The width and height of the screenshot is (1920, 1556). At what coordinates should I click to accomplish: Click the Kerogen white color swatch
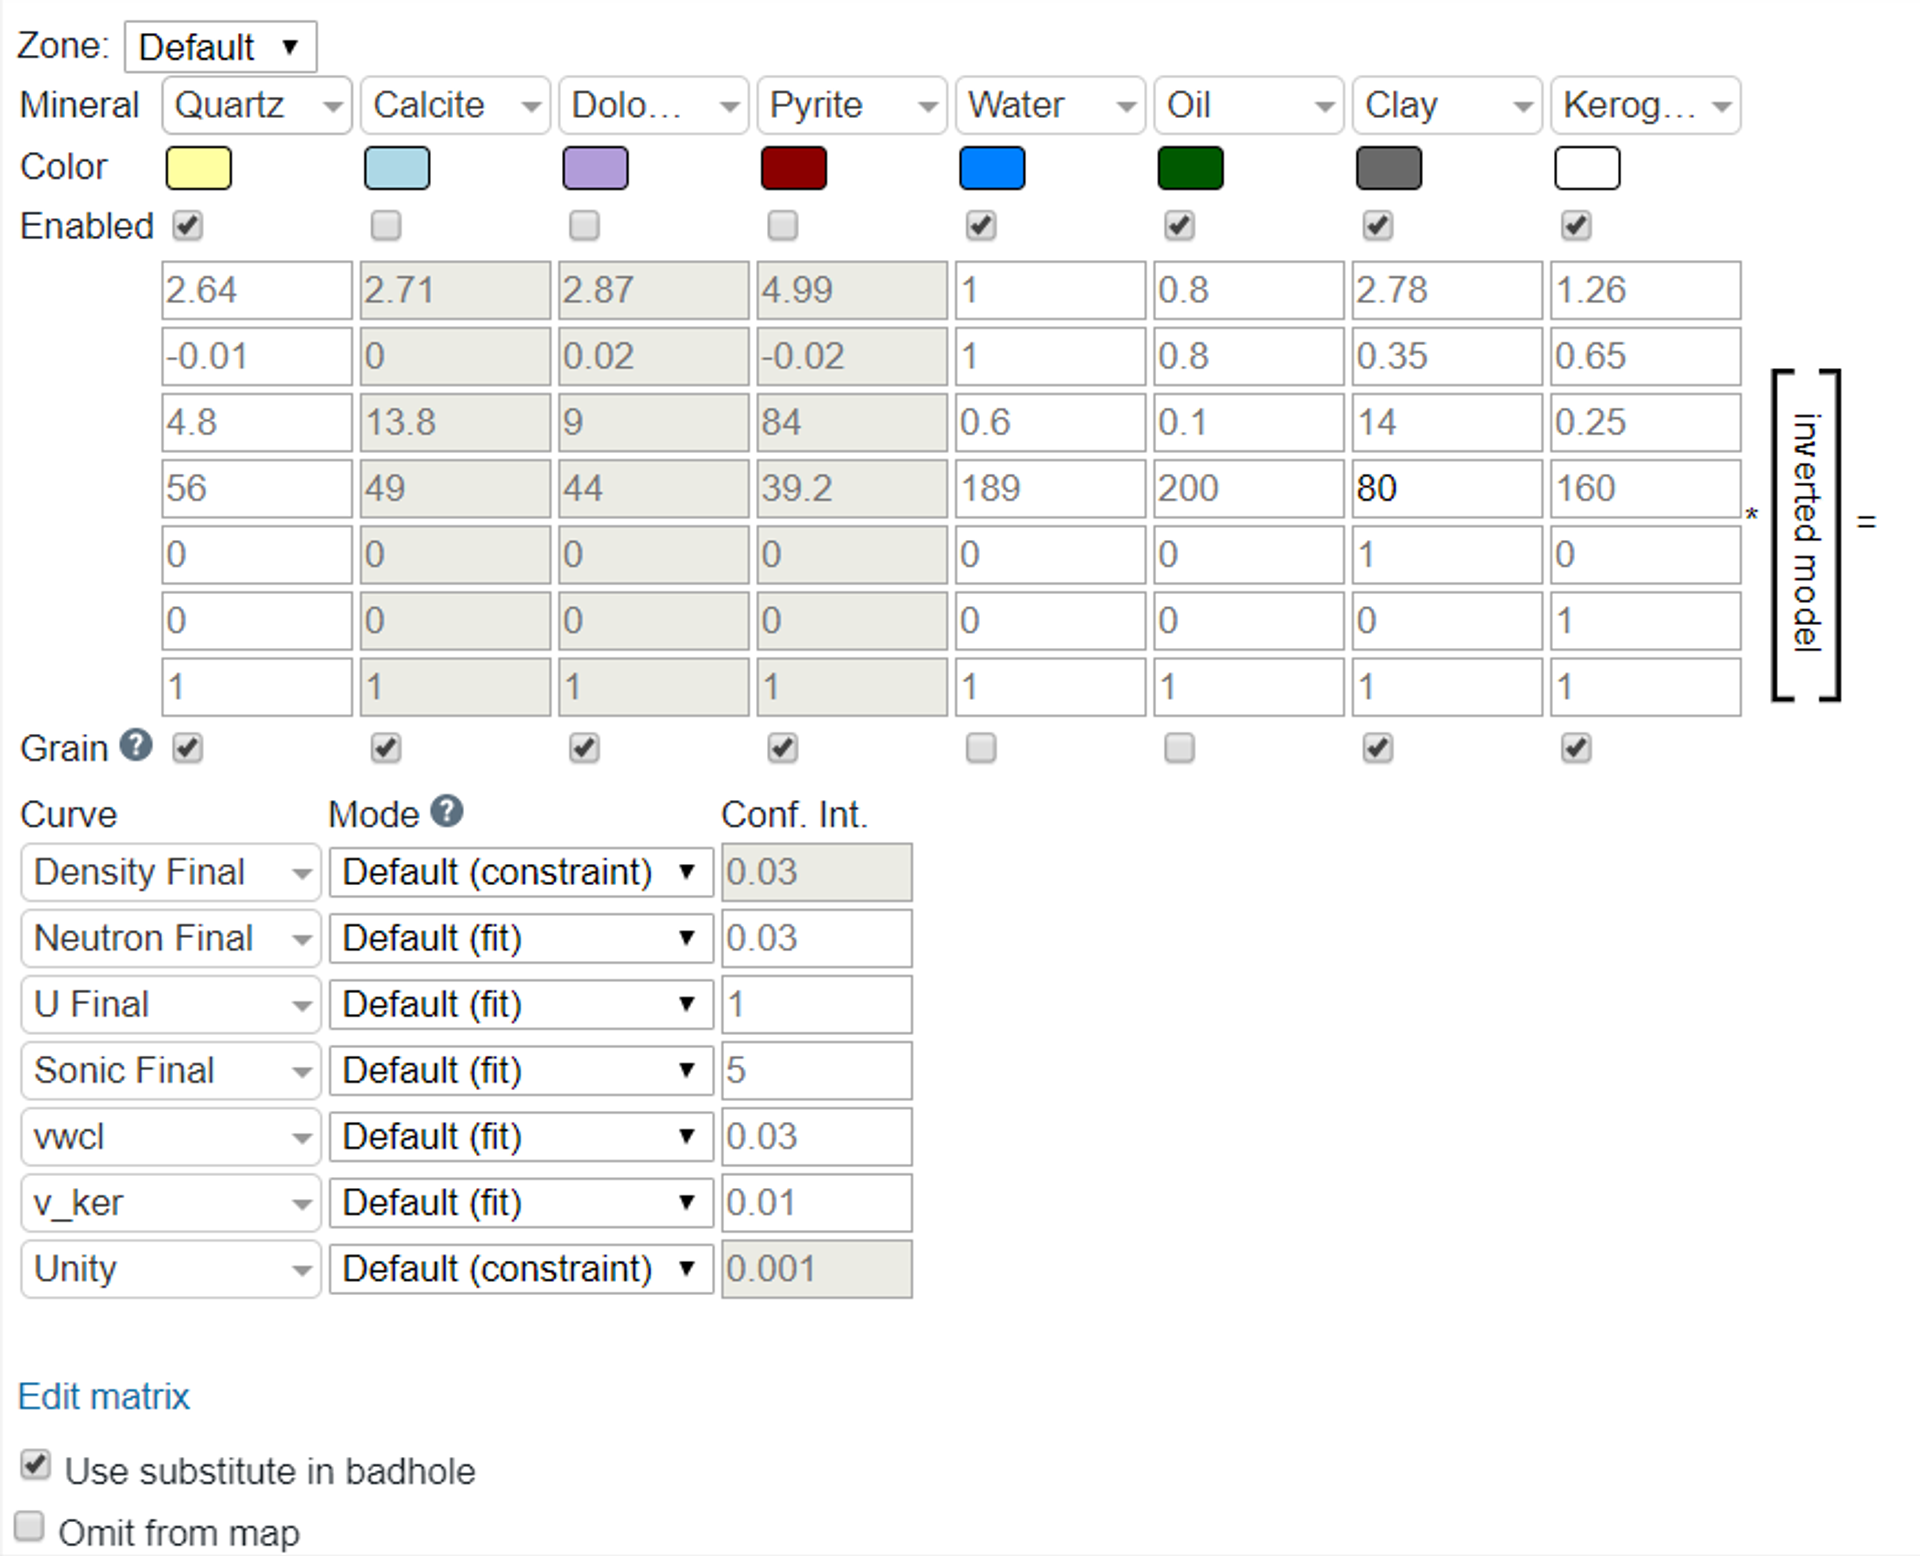(x=1586, y=168)
